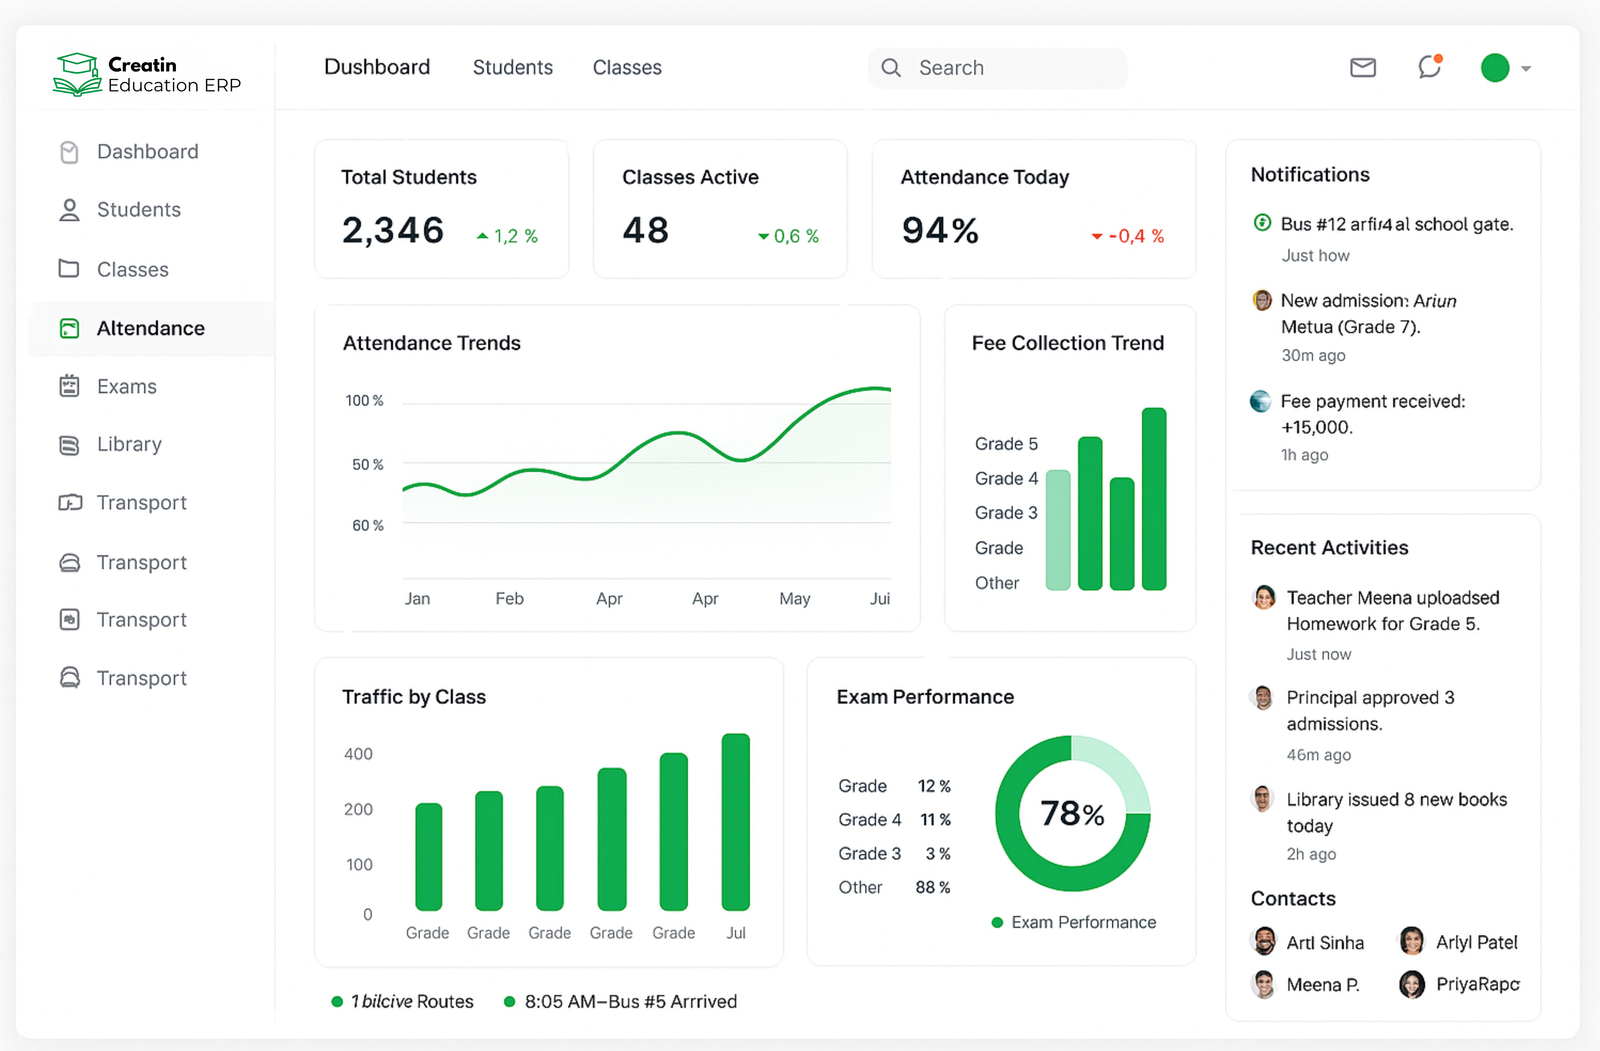Viewport: 1600px width, 1051px height.
Task: Open the last Transport icon in sidebar
Action: click(x=69, y=677)
